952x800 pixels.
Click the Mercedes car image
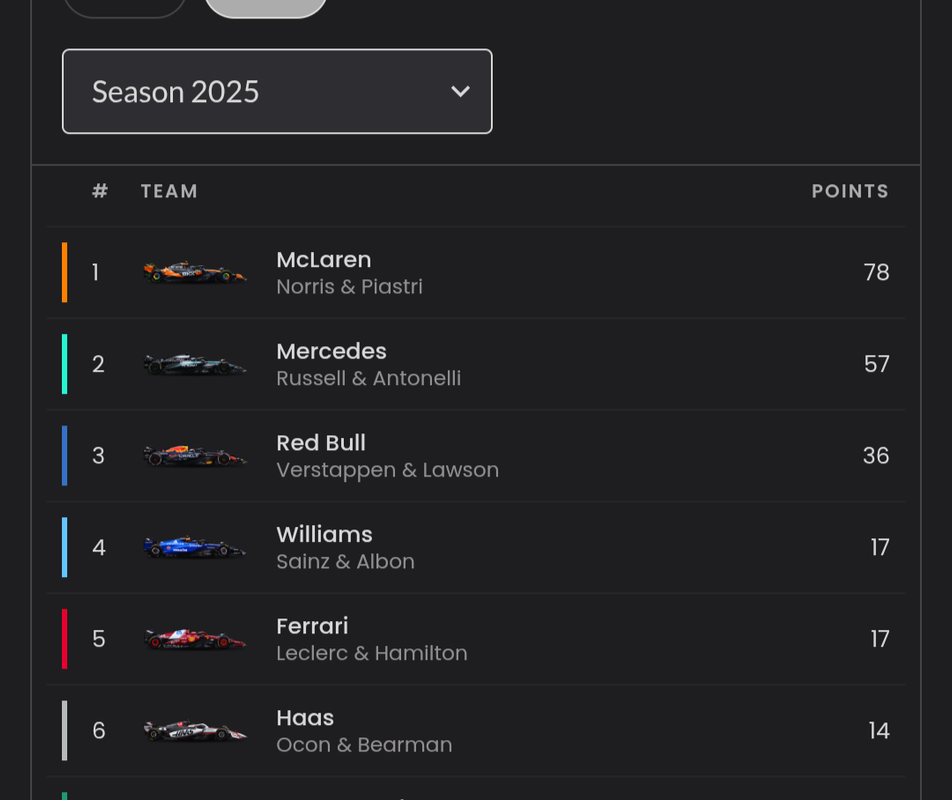(x=194, y=364)
